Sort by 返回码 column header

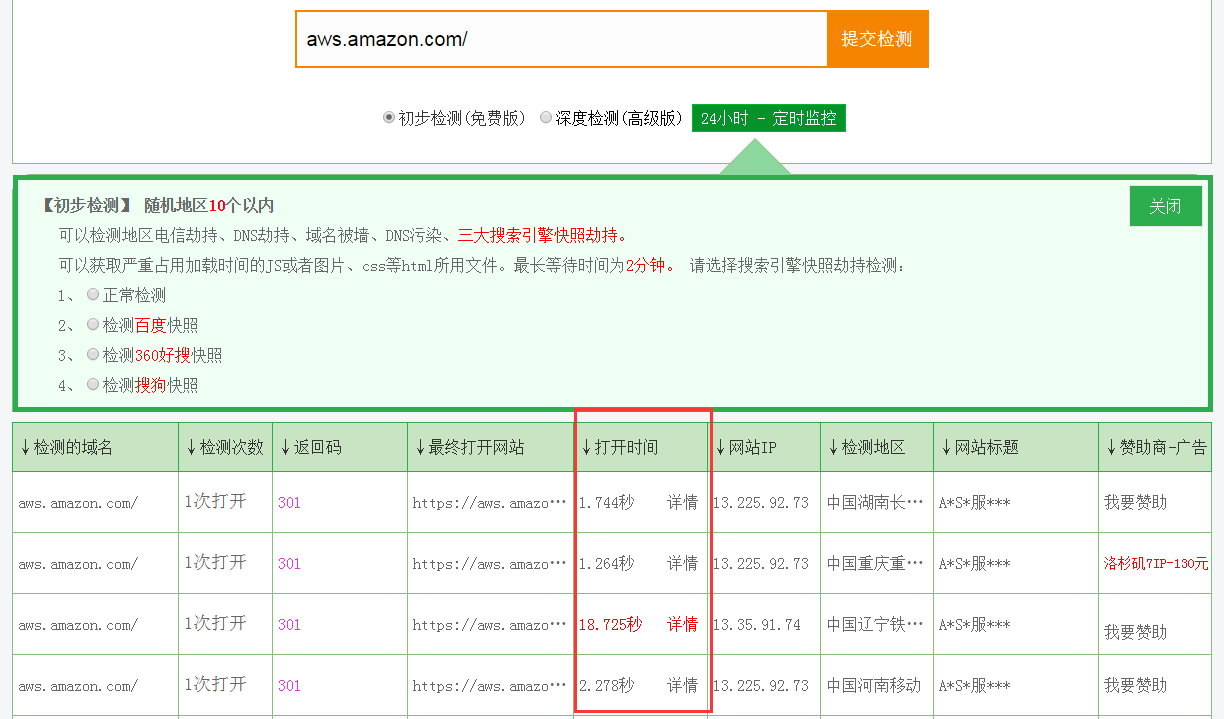click(339, 447)
